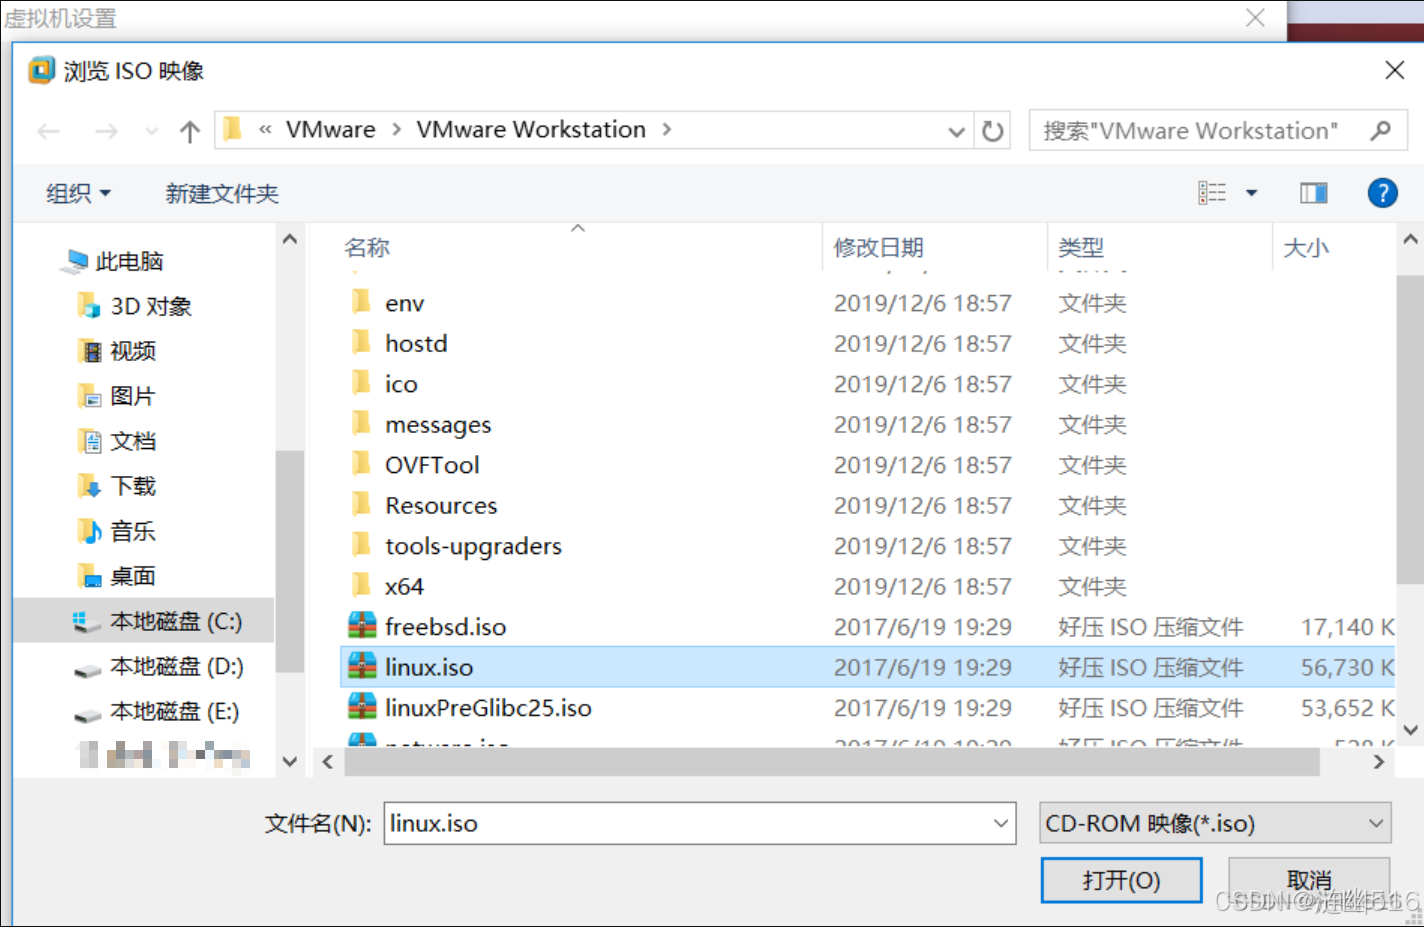This screenshot has width=1424, height=927.
Task: Sort by 名称 column header
Action: point(367,247)
